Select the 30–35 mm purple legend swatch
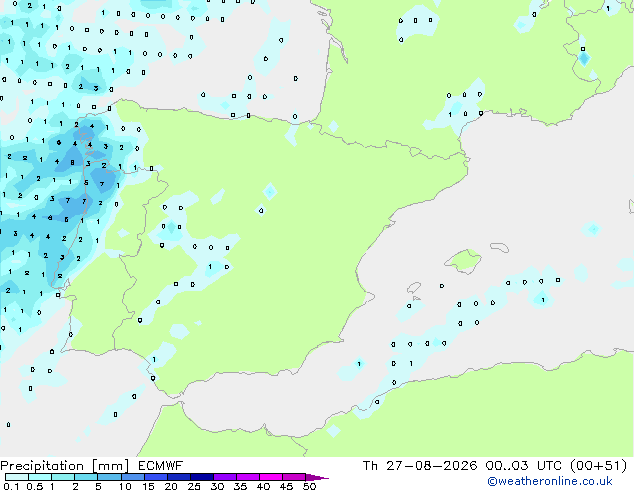The height and width of the screenshot is (490, 634). 225,477
